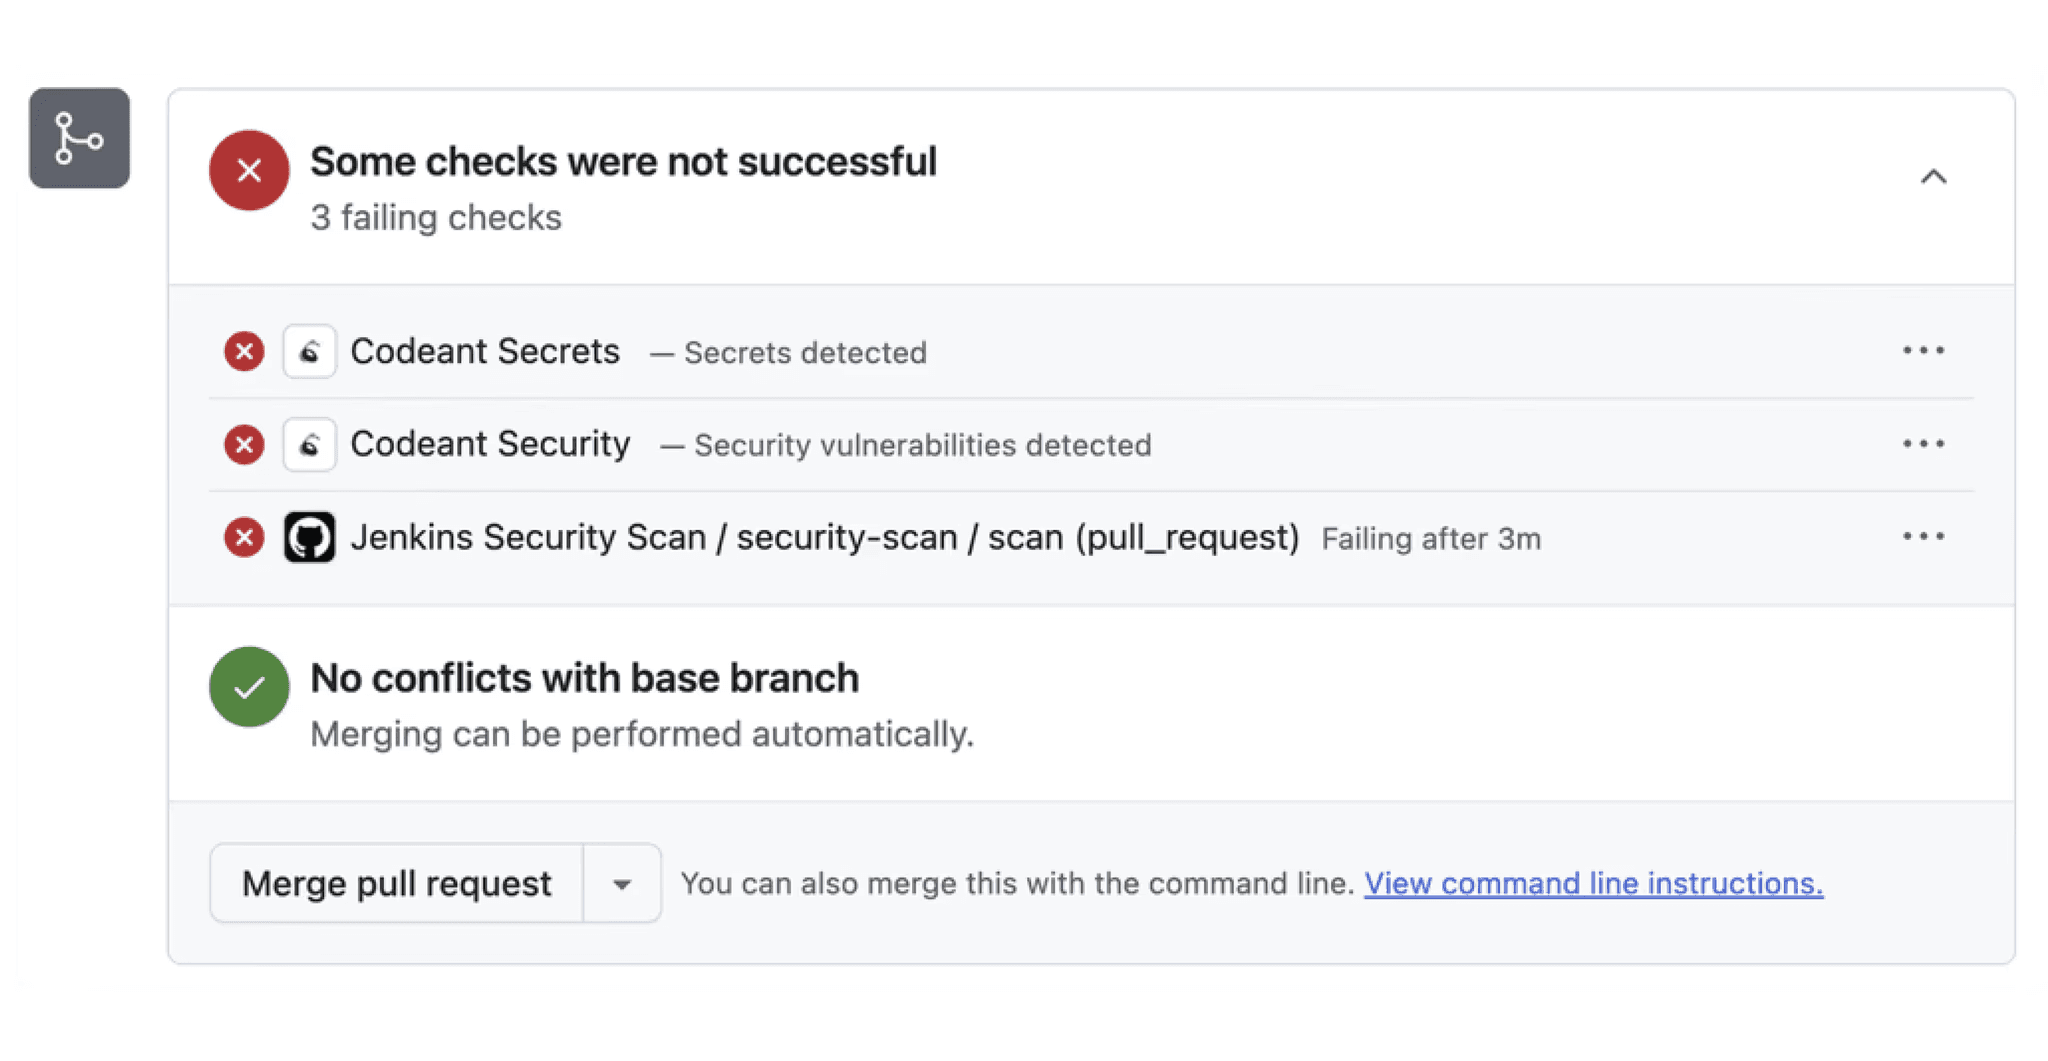This screenshot has width=2048, height=1061.
Task: Open the Codeant Secrets check name
Action: click(485, 351)
